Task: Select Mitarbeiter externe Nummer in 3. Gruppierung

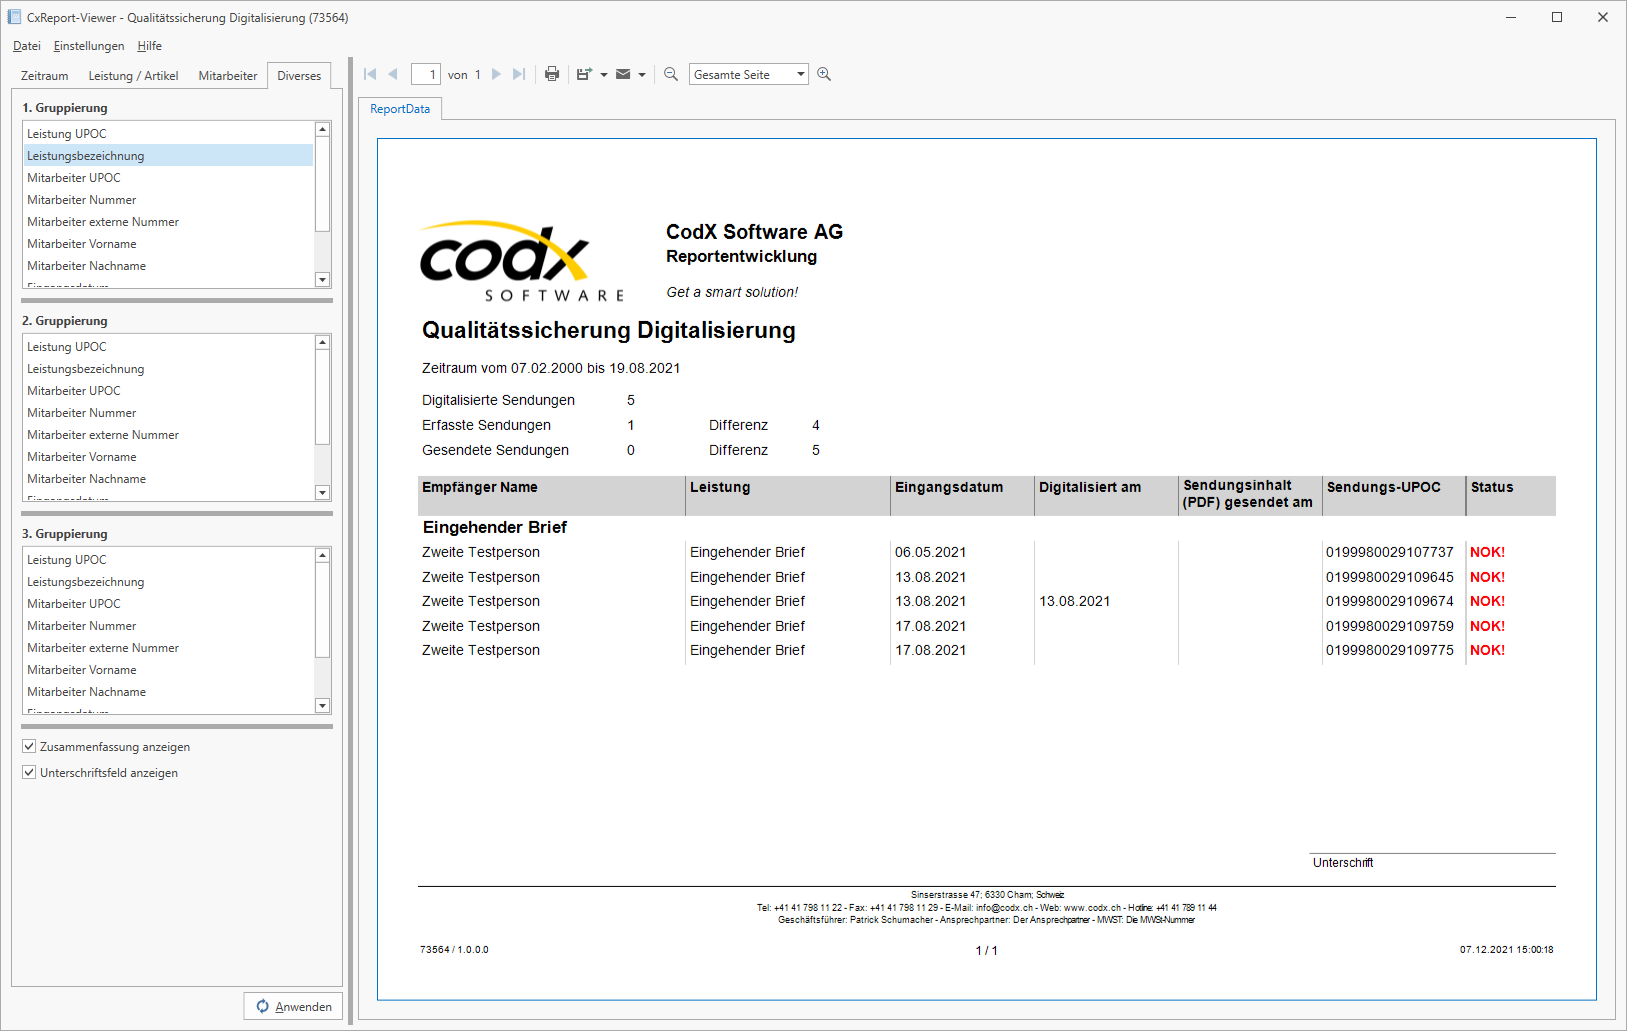Action: point(168,648)
